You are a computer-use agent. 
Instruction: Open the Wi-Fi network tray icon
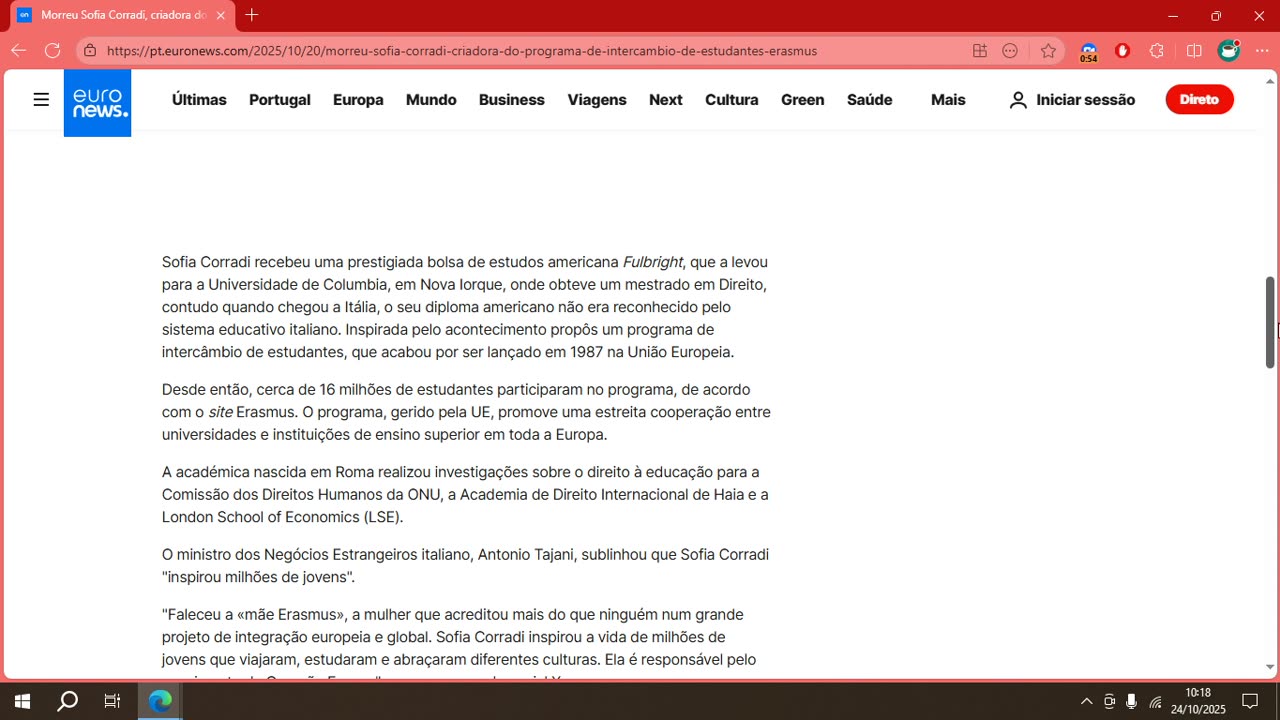pos(1155,701)
